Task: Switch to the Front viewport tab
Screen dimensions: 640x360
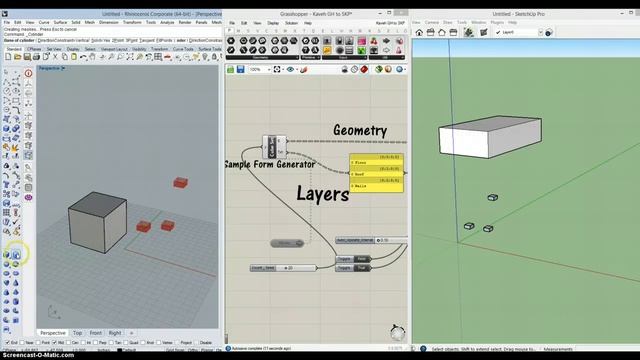Action: pyautogui.click(x=96, y=333)
